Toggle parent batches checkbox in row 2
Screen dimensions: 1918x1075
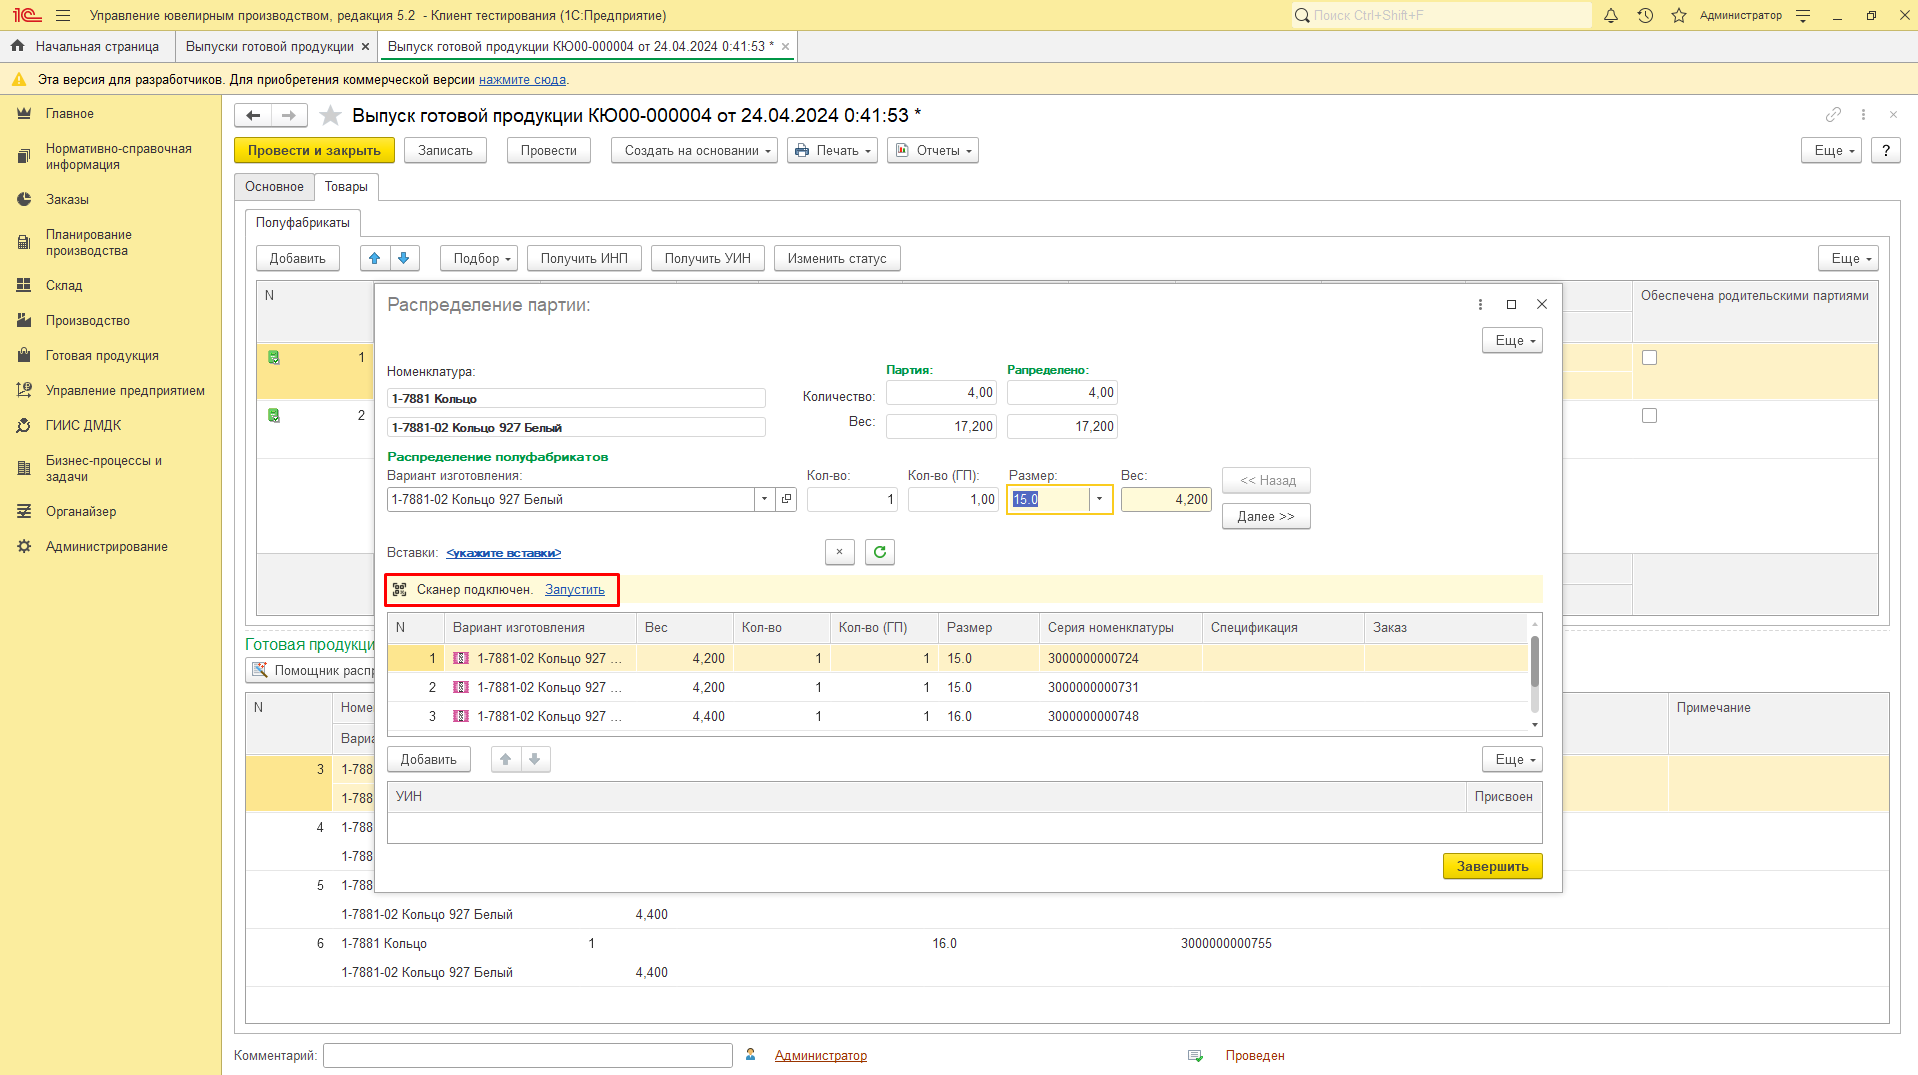click(x=1650, y=416)
